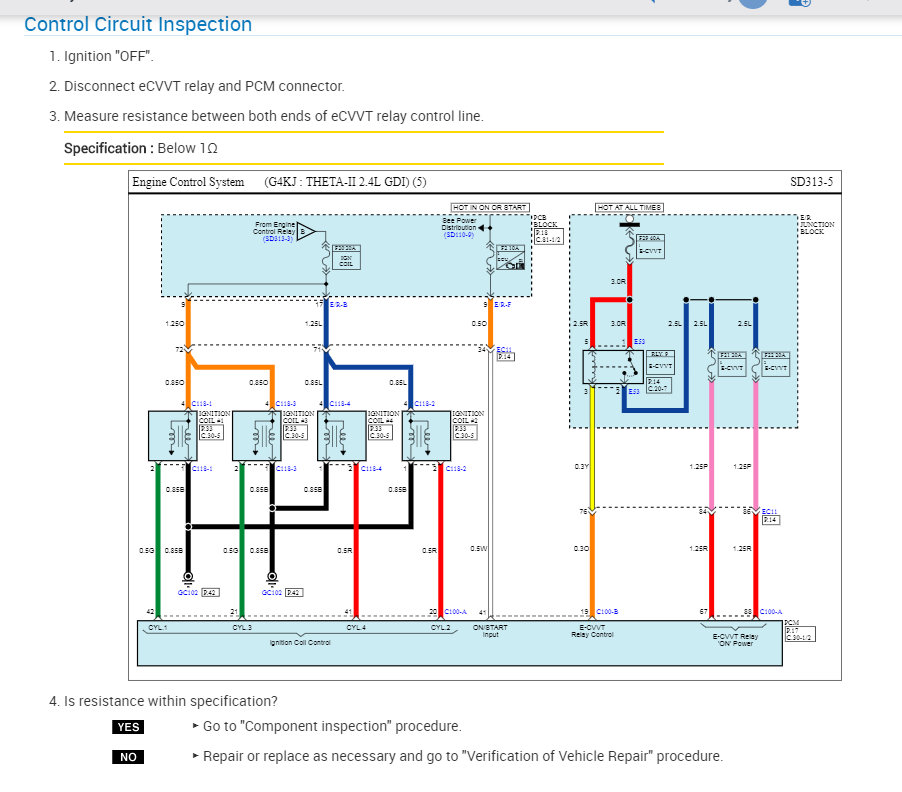Click the IGN COIL fuse box
Screen dimensions: 902x792
(x=346, y=257)
